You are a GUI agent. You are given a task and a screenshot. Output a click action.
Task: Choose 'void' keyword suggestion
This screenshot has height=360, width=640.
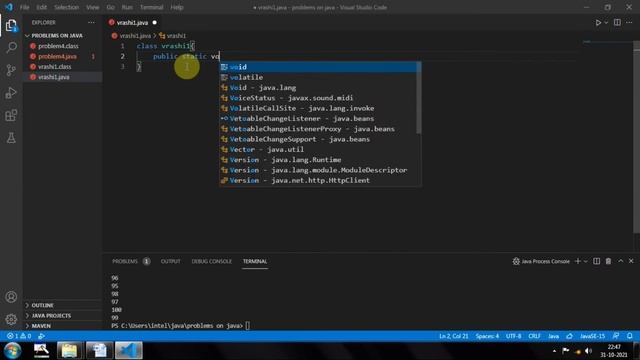click(318, 67)
